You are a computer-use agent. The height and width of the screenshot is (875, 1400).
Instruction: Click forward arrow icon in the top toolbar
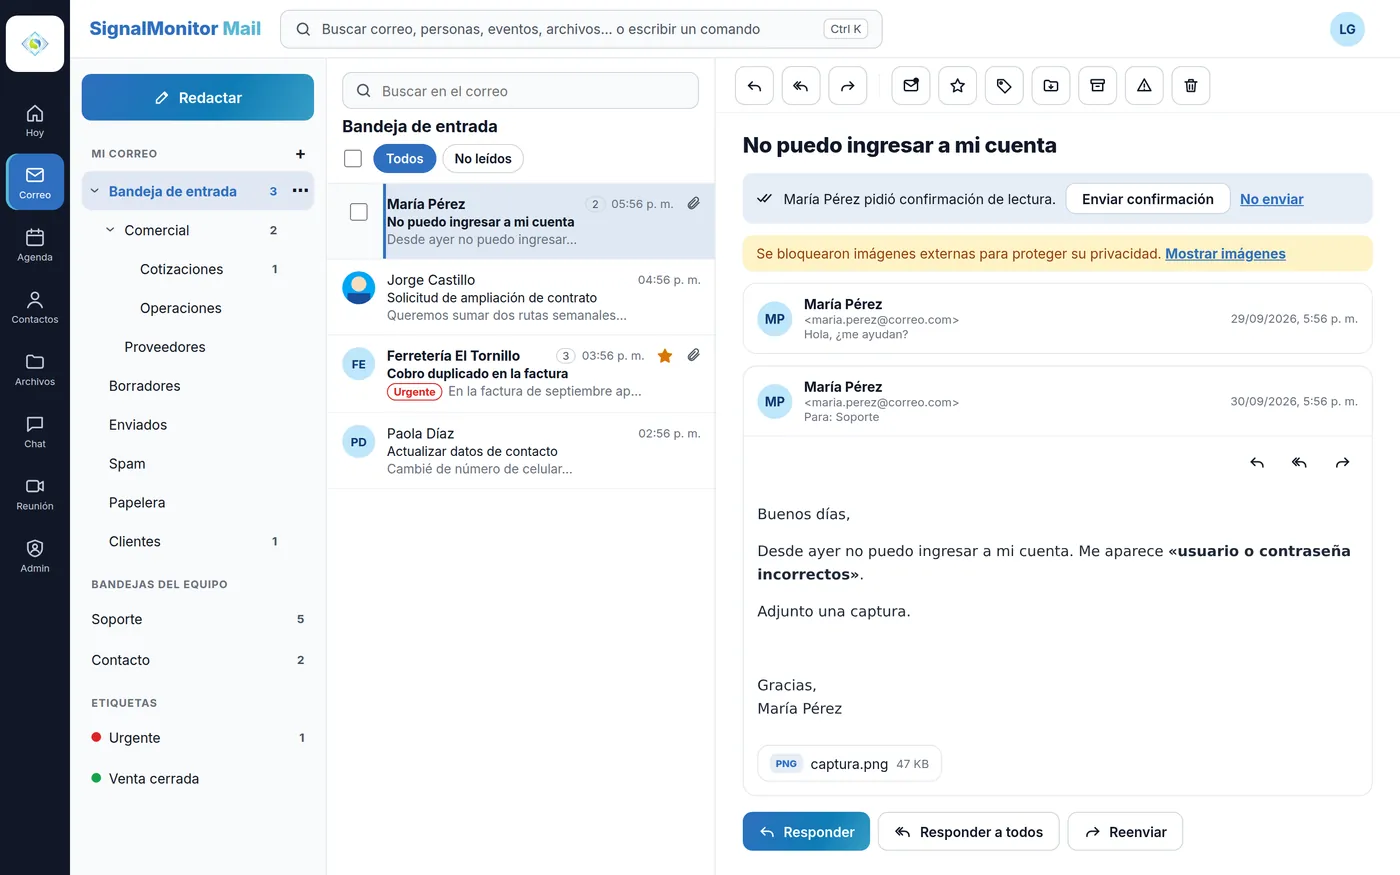tap(847, 86)
